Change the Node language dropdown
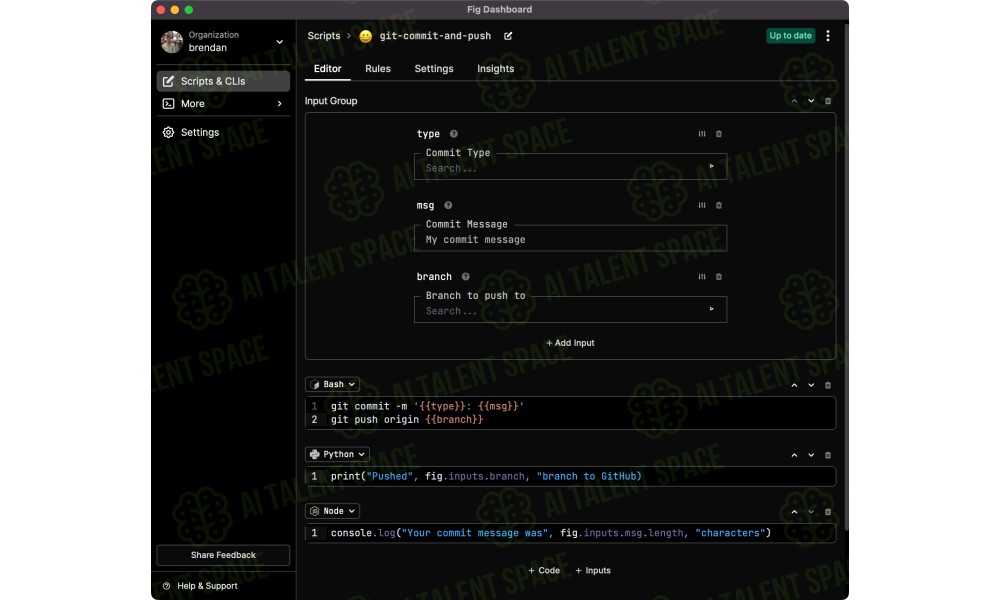 point(332,511)
